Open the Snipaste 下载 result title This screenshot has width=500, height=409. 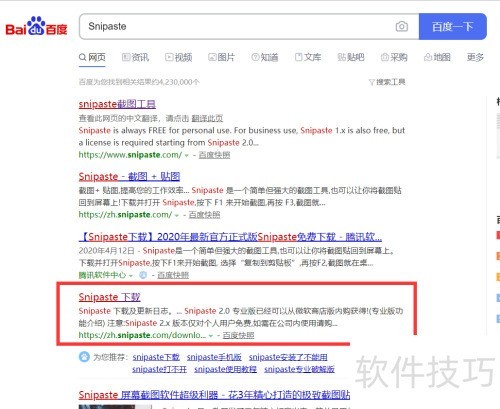pyautogui.click(x=109, y=297)
